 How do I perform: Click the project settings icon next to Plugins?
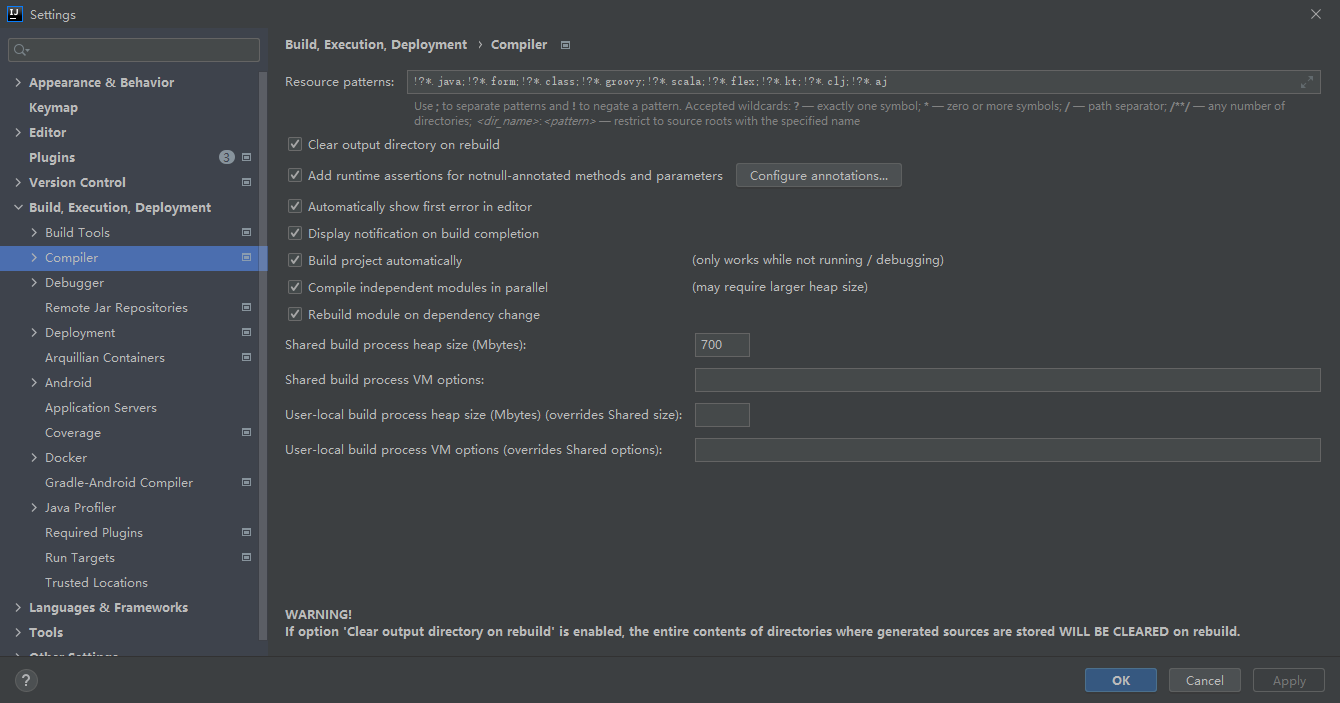(x=246, y=158)
